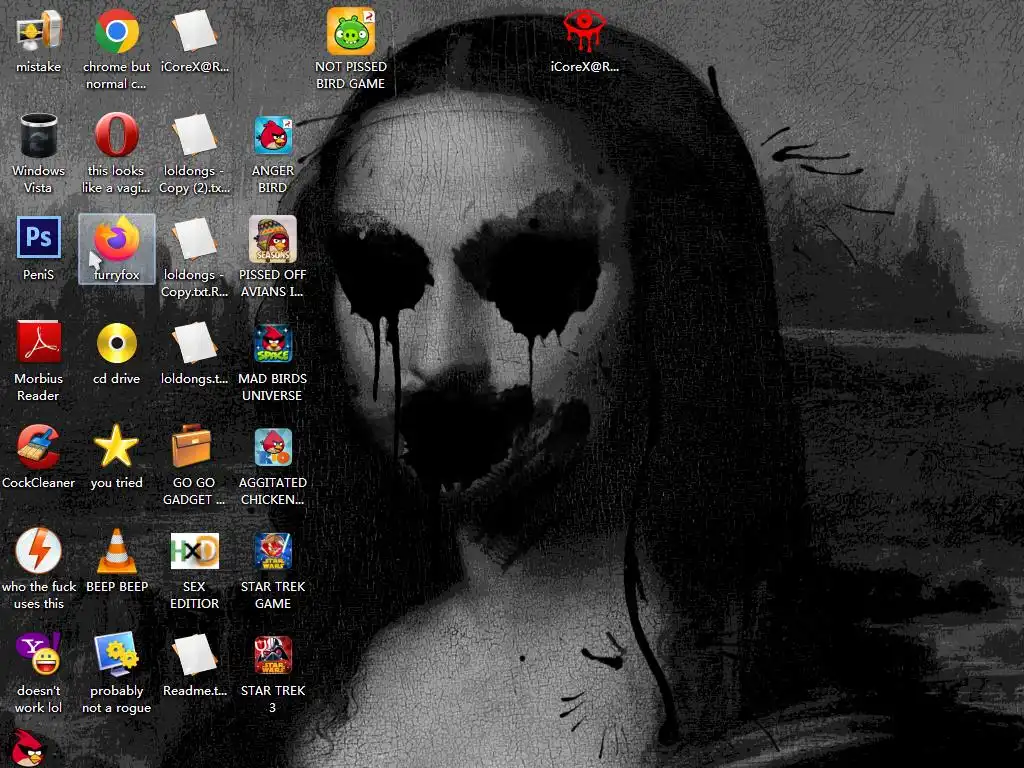Launch MAD BIRDS UNIVERSE space icon
This screenshot has height=768, width=1024.
273,343
